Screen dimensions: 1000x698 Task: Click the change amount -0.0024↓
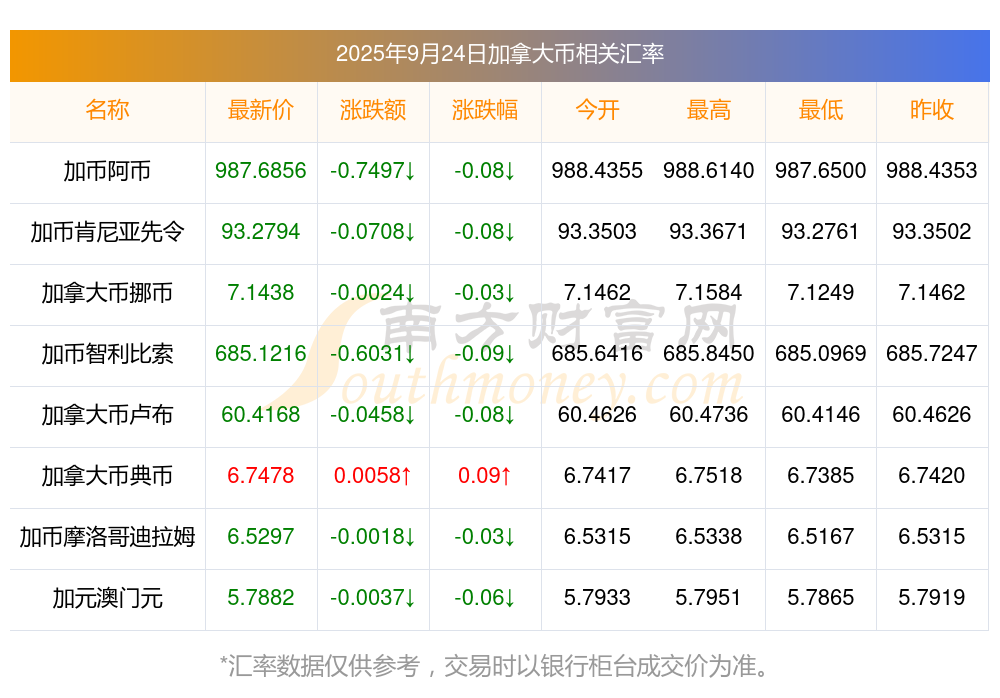tap(373, 292)
